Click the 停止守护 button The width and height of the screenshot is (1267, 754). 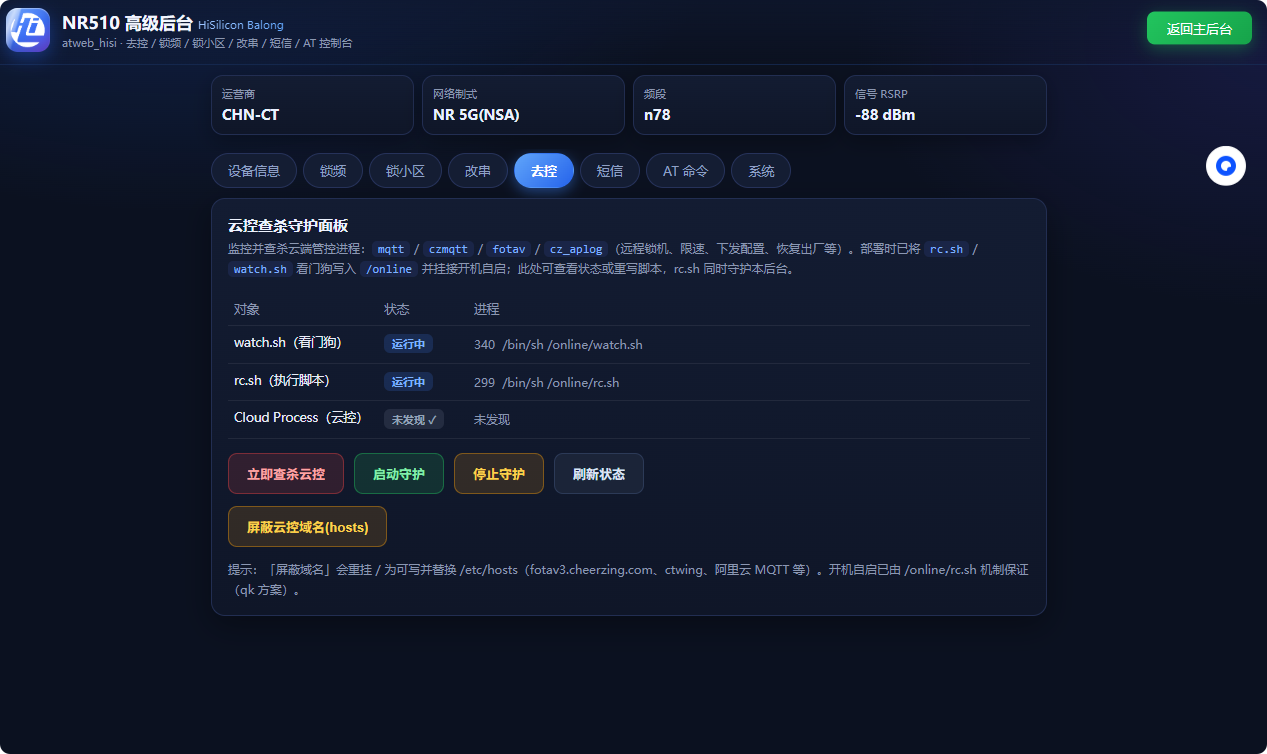[x=499, y=474]
